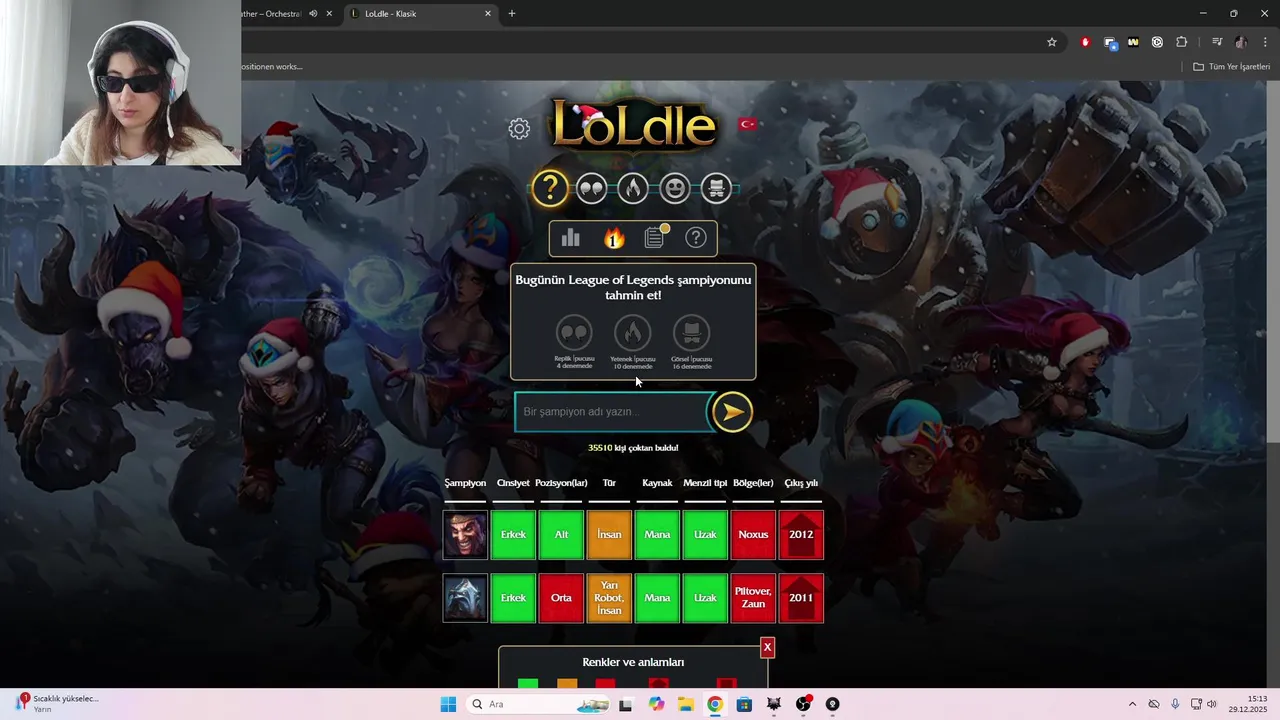
Task: Click the green Alt position cell
Action: [x=561, y=534]
